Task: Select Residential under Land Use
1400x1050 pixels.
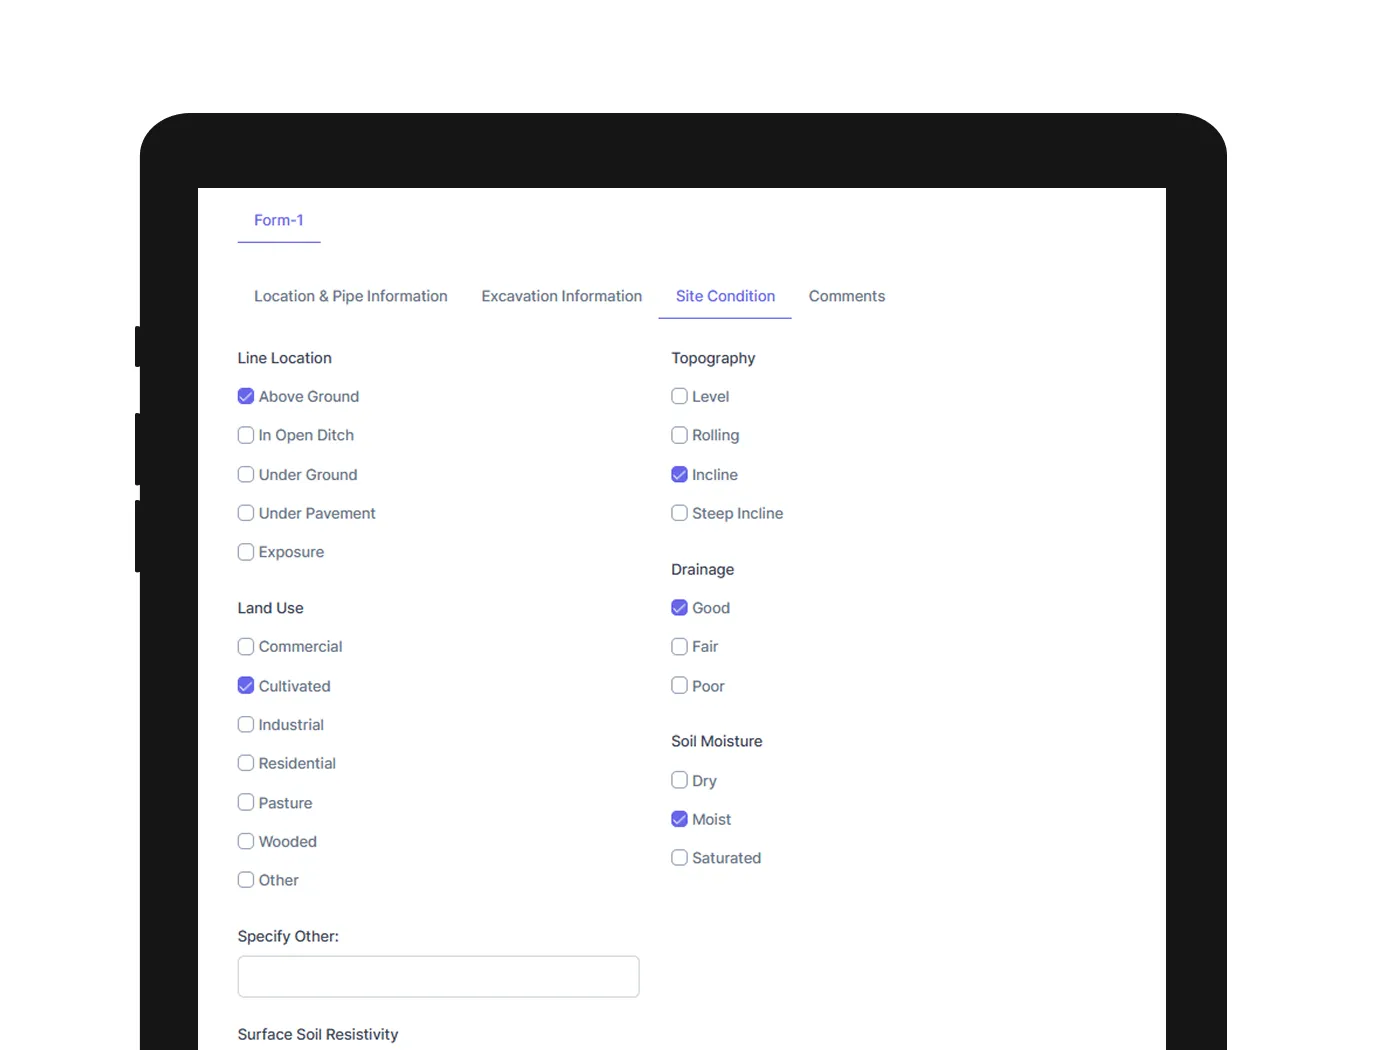Action: (x=246, y=763)
